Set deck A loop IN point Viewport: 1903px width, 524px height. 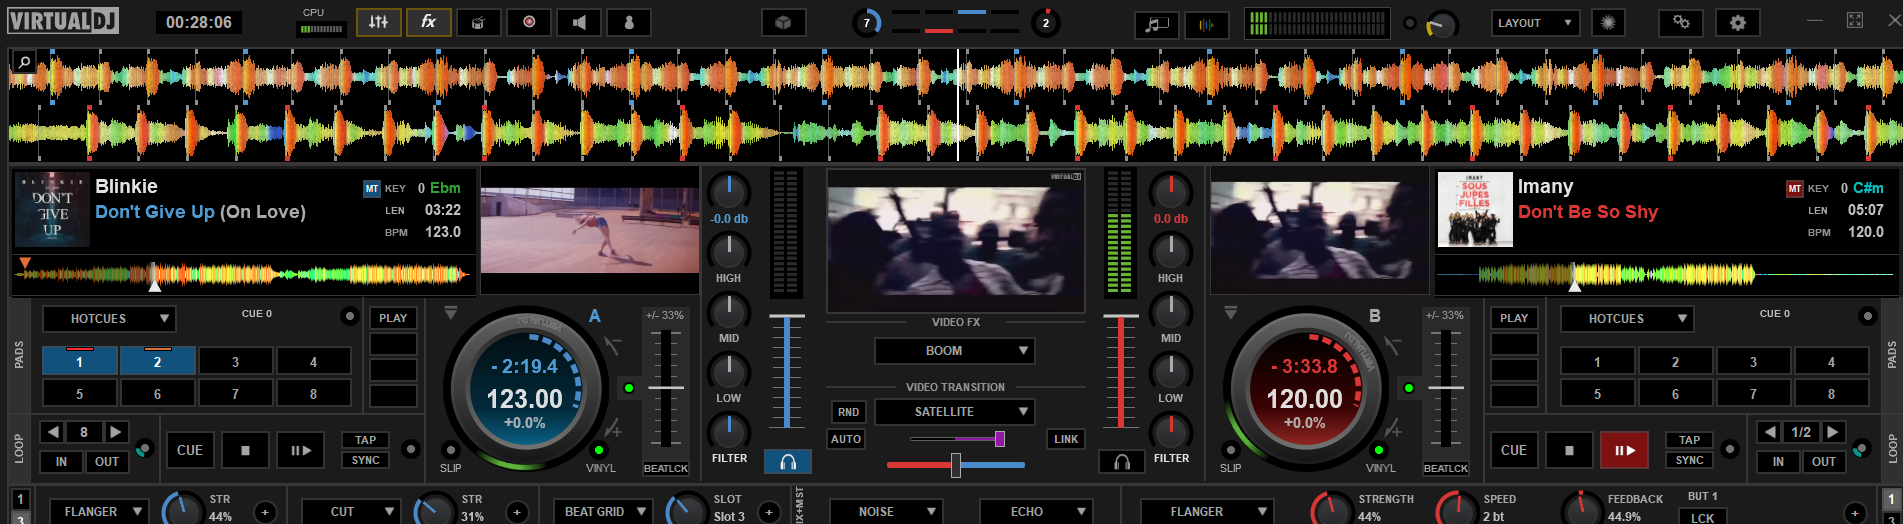click(61, 462)
